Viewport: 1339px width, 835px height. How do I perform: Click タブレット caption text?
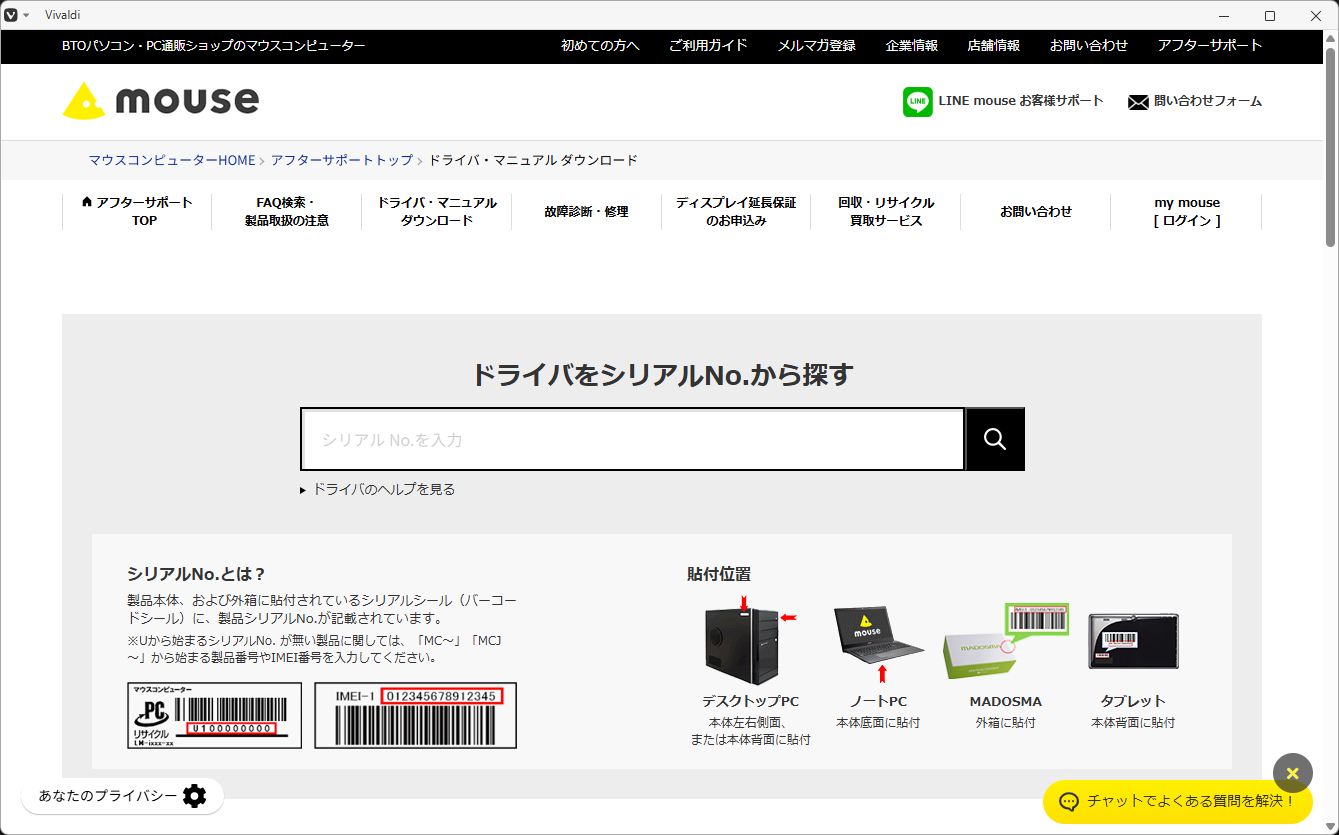click(1133, 701)
